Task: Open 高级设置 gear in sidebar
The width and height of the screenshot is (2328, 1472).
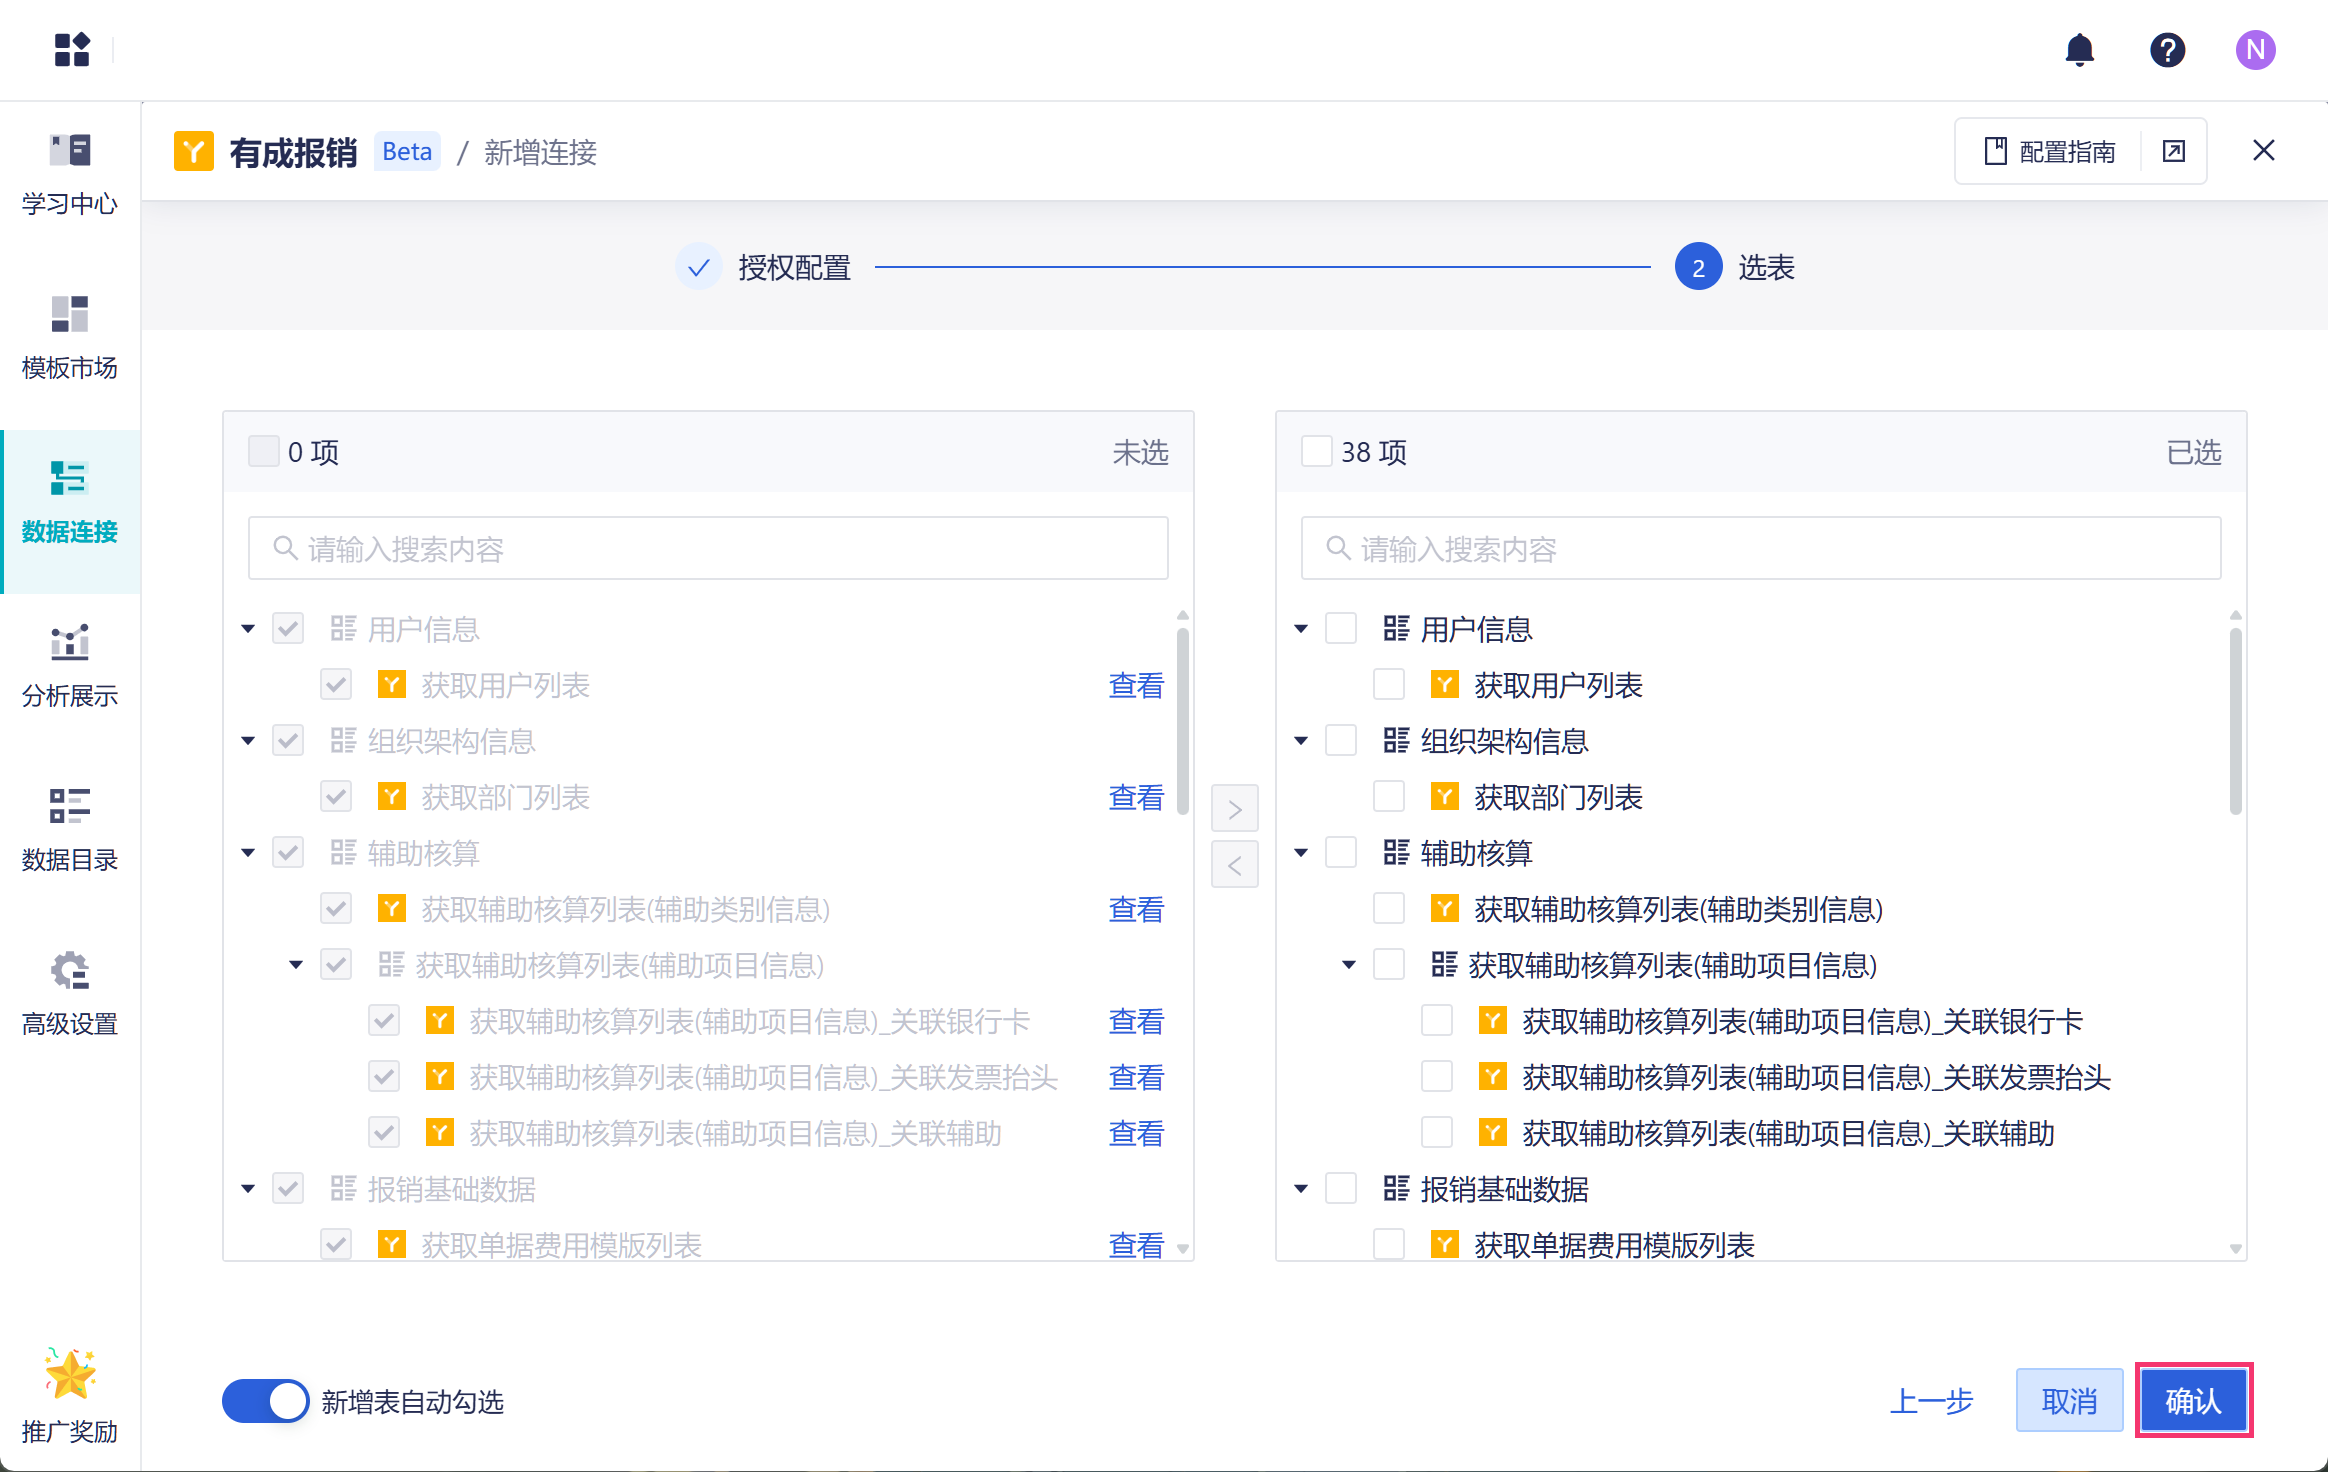Action: click(70, 994)
